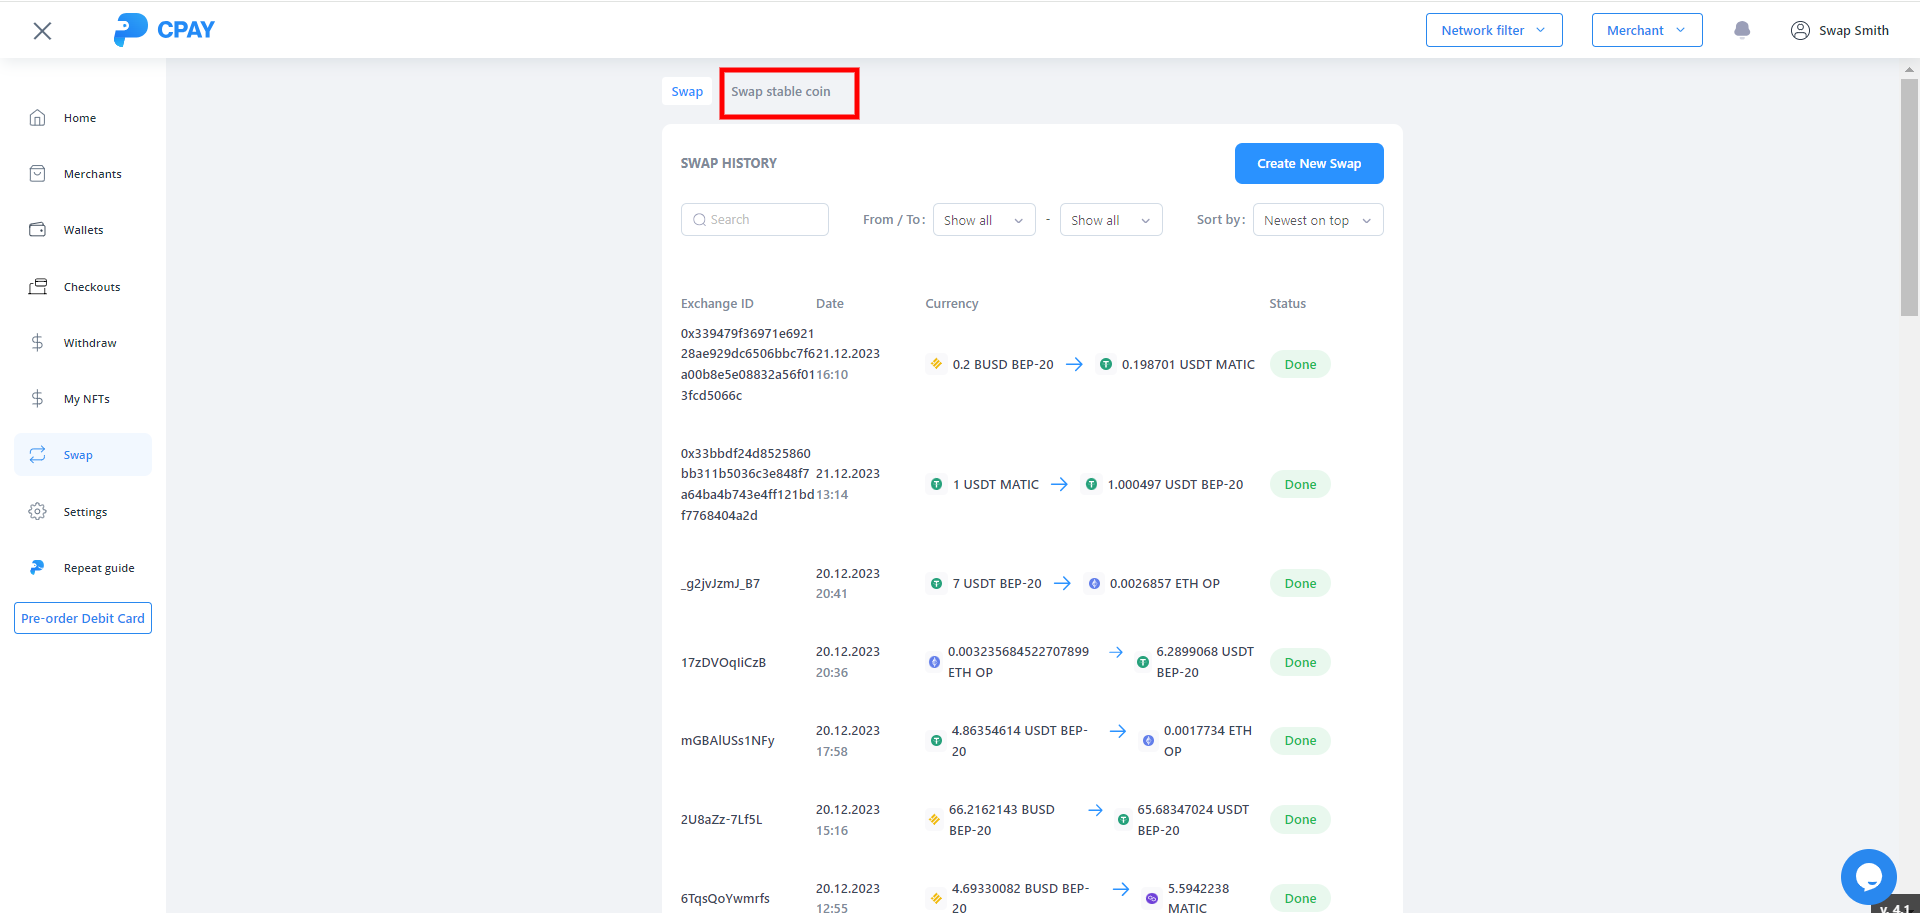Open the Settings gear icon
The width and height of the screenshot is (1920, 913).
click(38, 512)
